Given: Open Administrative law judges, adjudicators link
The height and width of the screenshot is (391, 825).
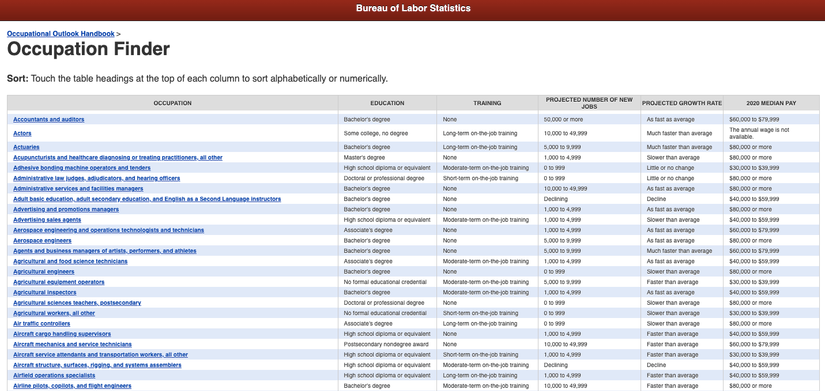Looking at the screenshot, I should click(x=96, y=178).
